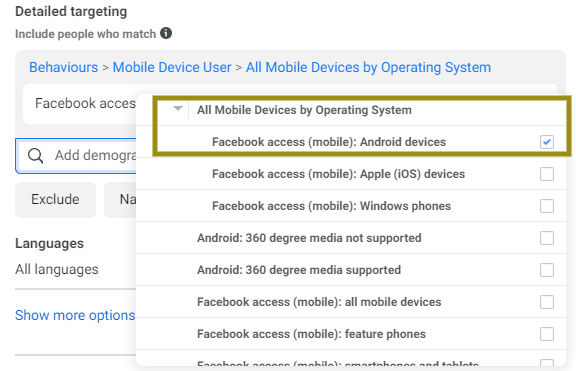This screenshot has width=576, height=371.
Task: Select the All languages value
Action: click(57, 269)
